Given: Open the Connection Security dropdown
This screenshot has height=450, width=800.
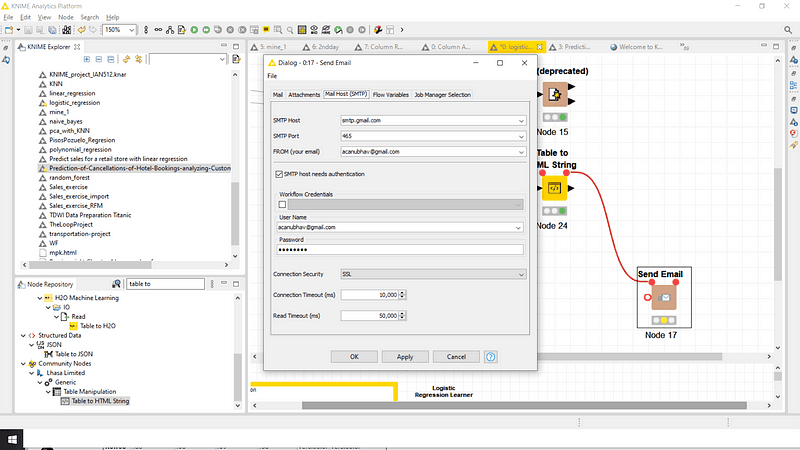Looking at the screenshot, I should tap(521, 274).
